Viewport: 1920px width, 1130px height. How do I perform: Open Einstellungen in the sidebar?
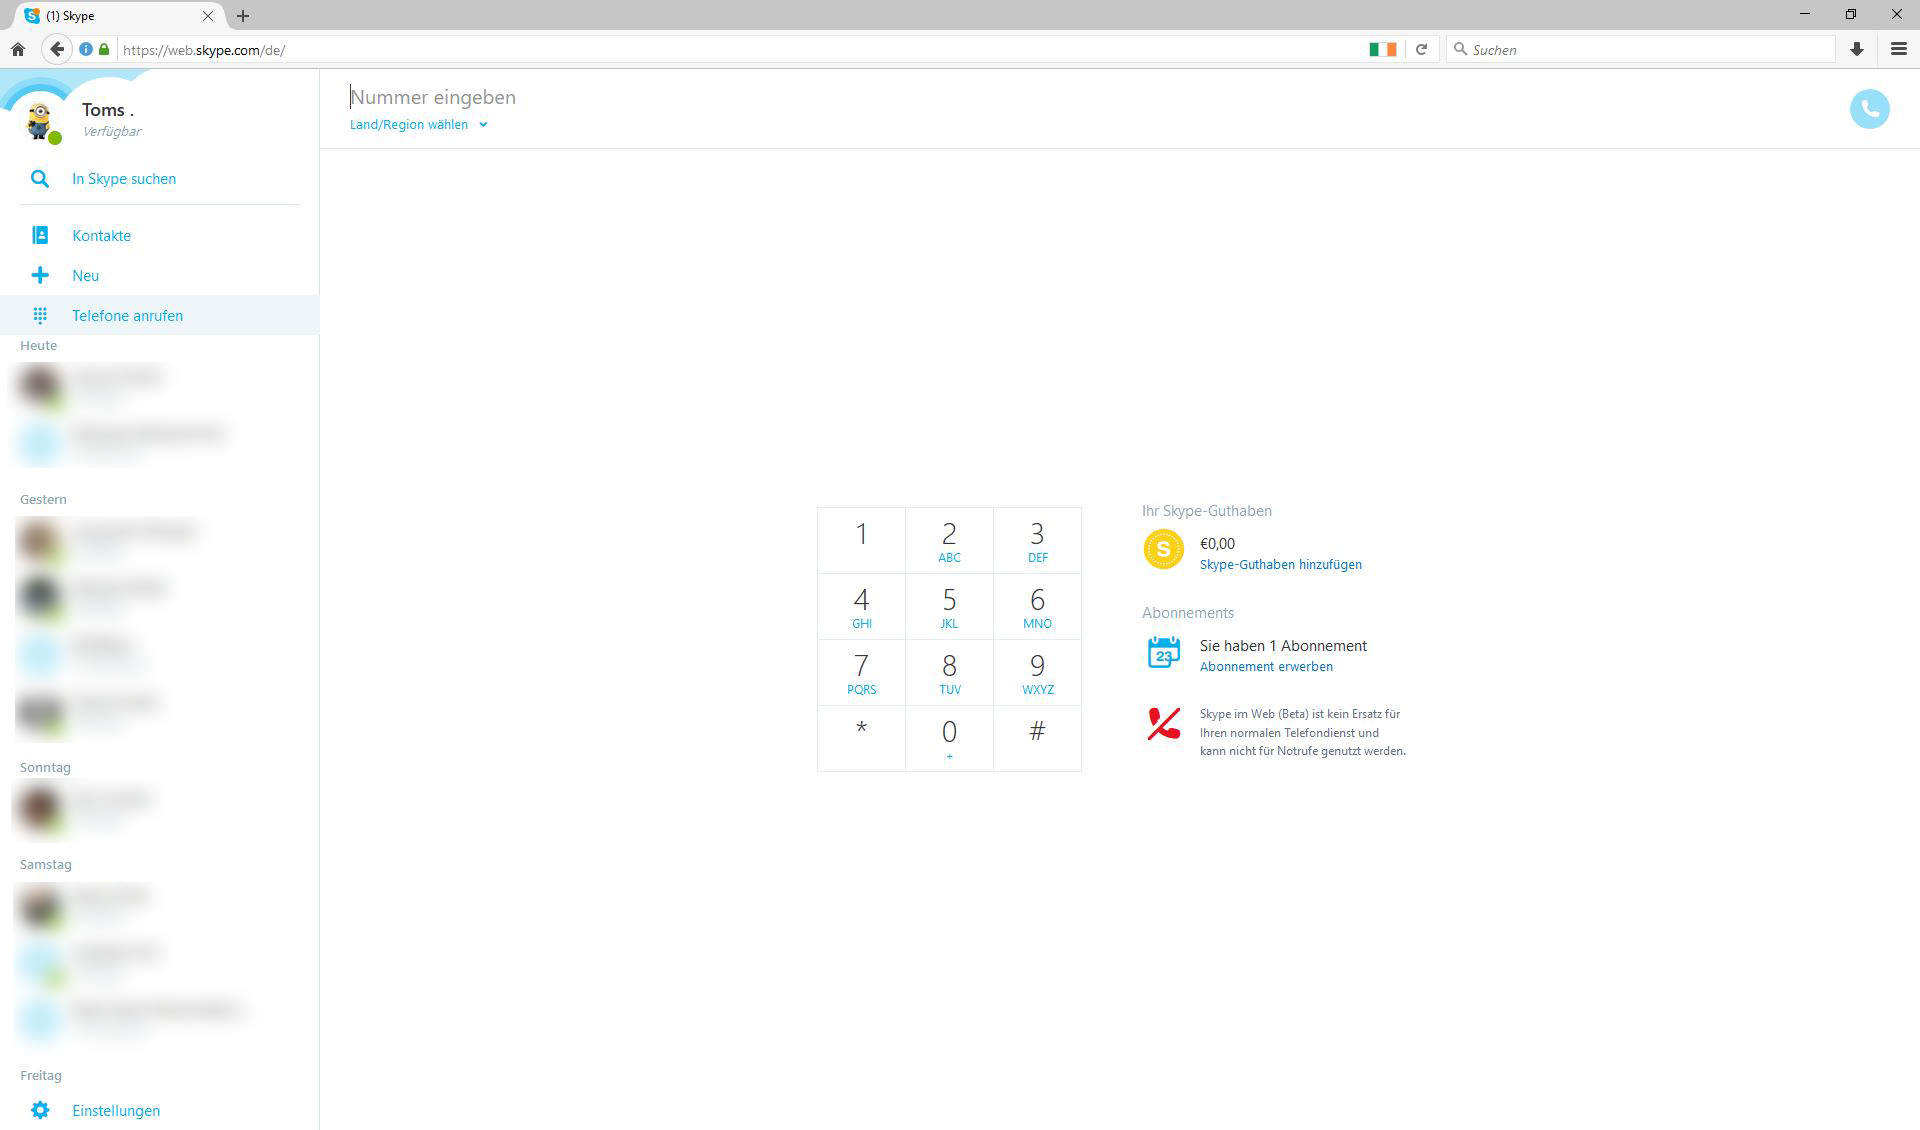click(160, 1110)
